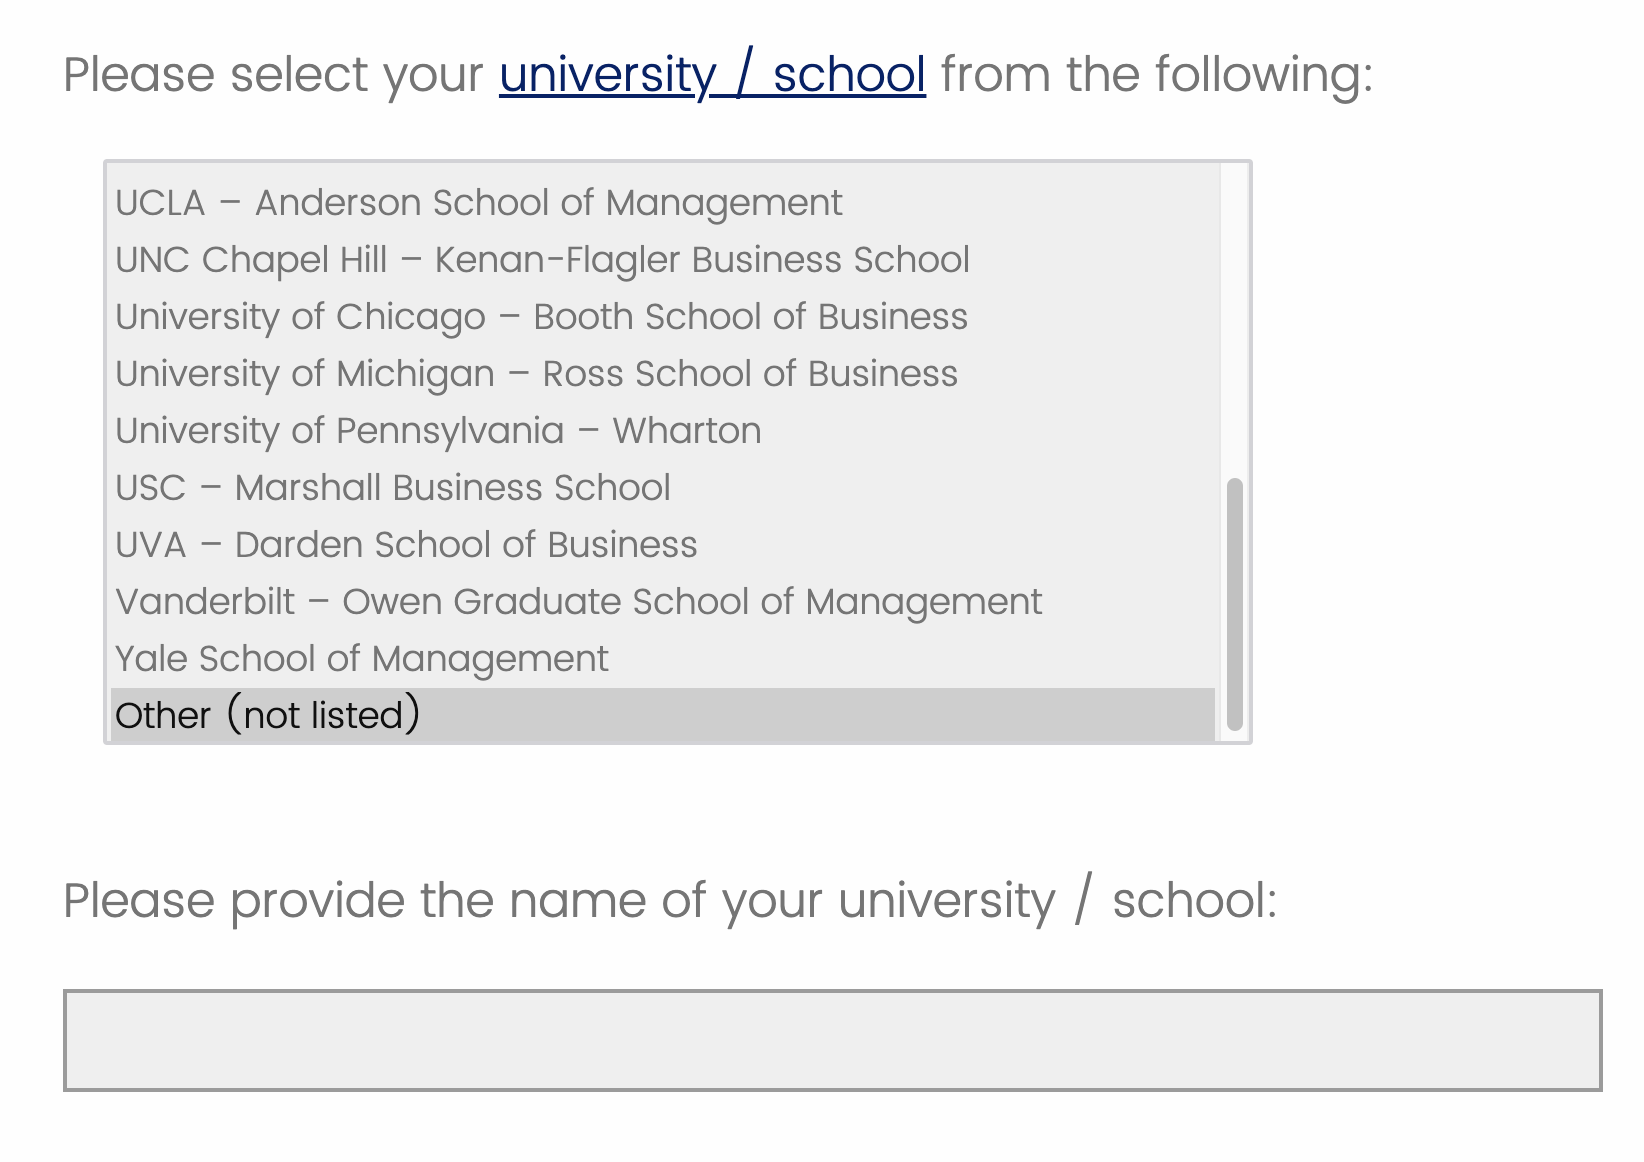Pick UVA – Darden School of Business

[x=406, y=545]
